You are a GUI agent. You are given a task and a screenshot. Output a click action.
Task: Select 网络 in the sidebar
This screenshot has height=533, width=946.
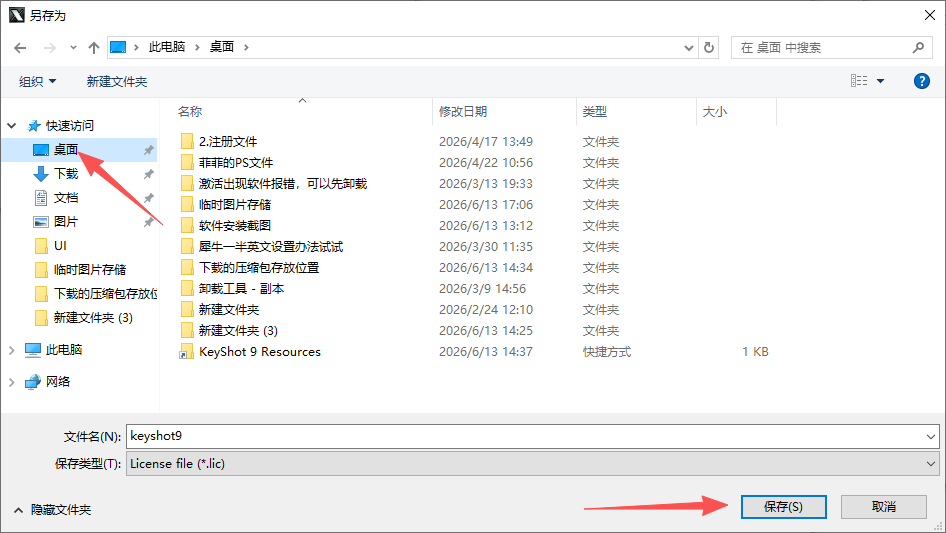[x=58, y=381]
